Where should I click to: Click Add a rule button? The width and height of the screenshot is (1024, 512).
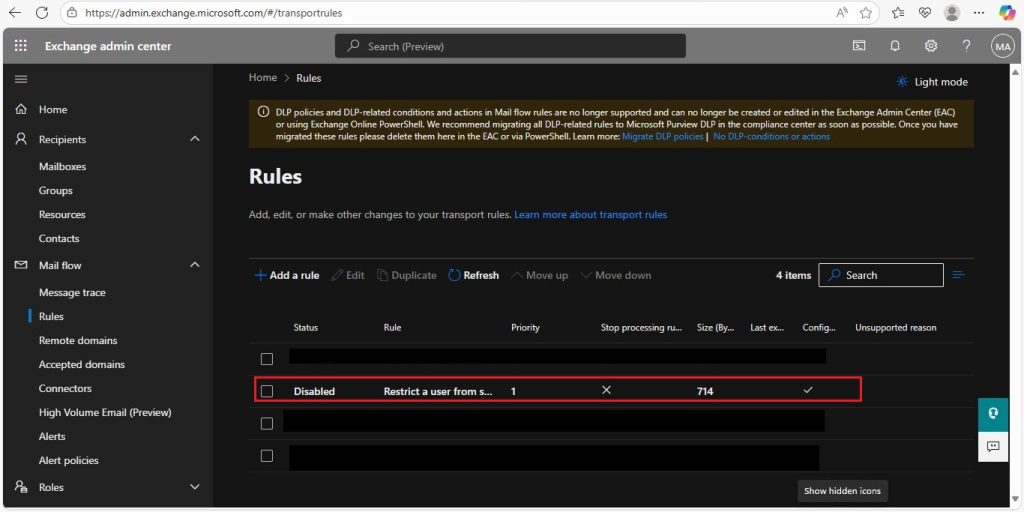point(287,275)
